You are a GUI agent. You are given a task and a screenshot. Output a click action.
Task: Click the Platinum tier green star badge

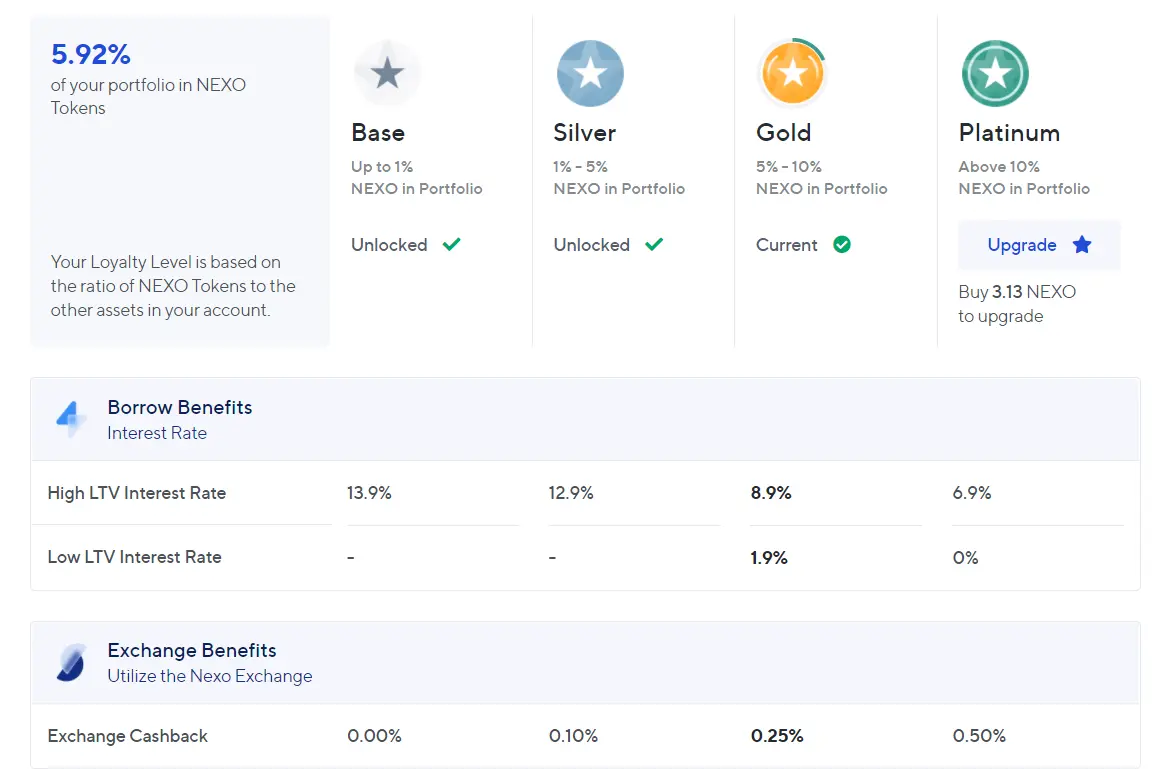[995, 73]
